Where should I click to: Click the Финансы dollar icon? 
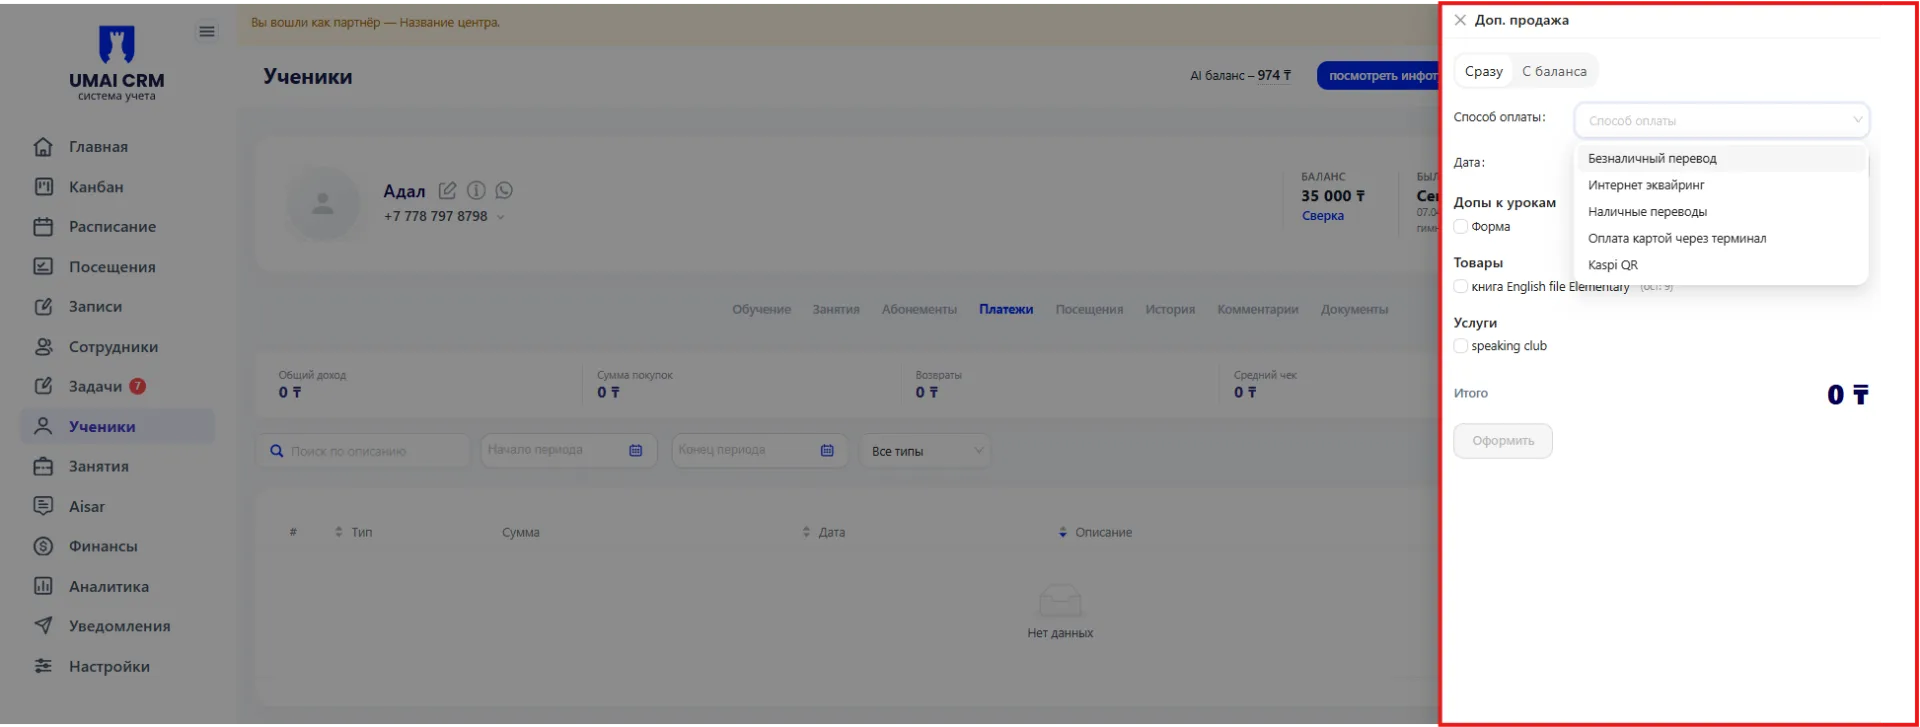[43, 546]
